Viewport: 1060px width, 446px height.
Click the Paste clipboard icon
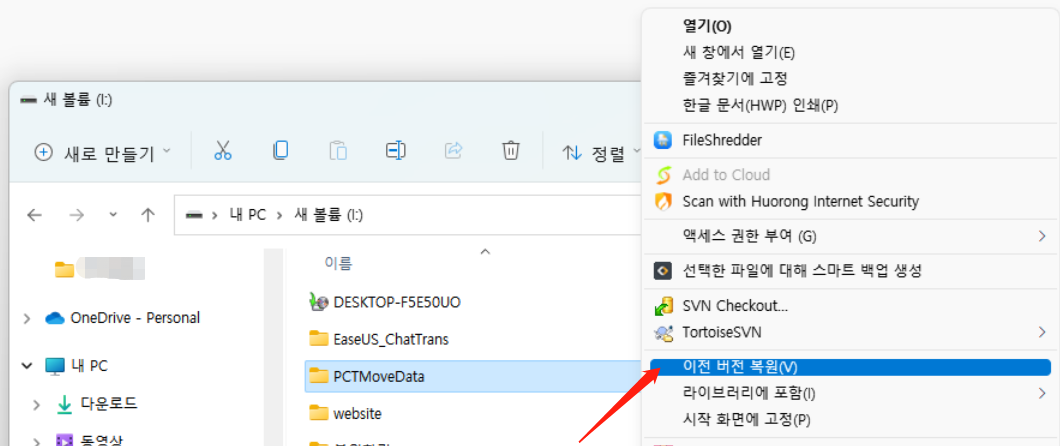click(x=337, y=150)
